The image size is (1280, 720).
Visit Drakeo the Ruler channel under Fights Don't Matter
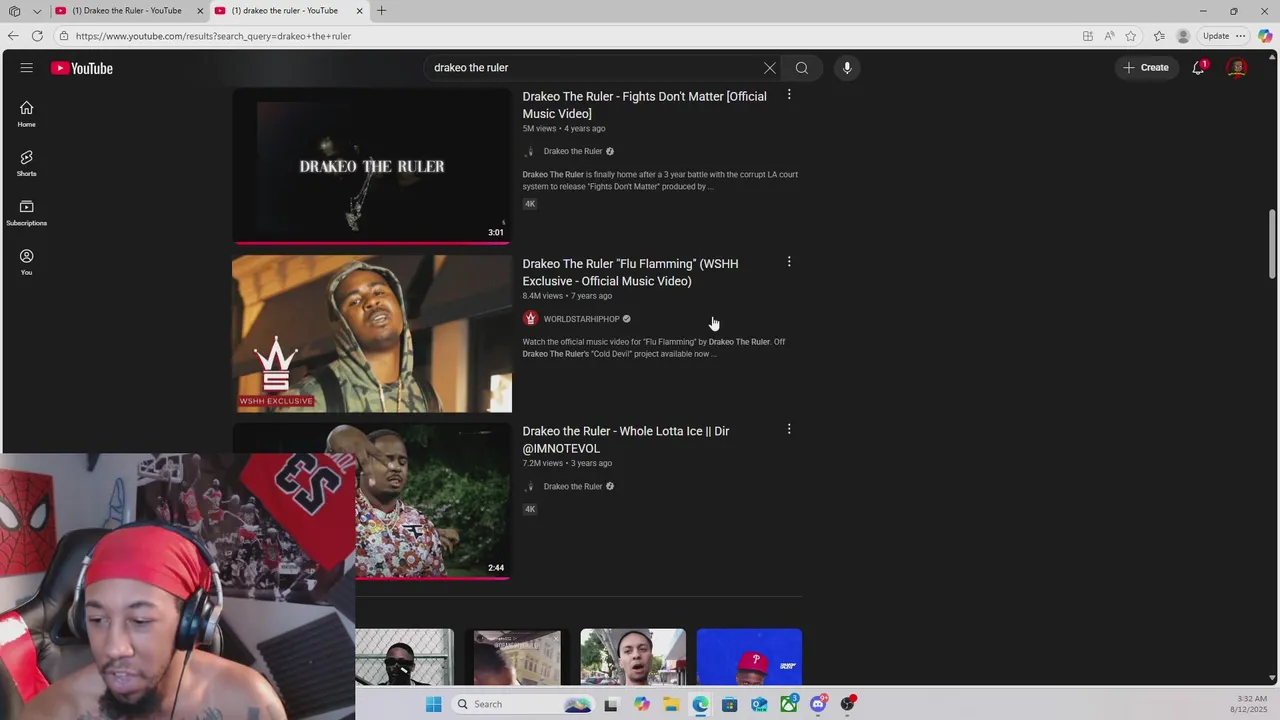573,151
